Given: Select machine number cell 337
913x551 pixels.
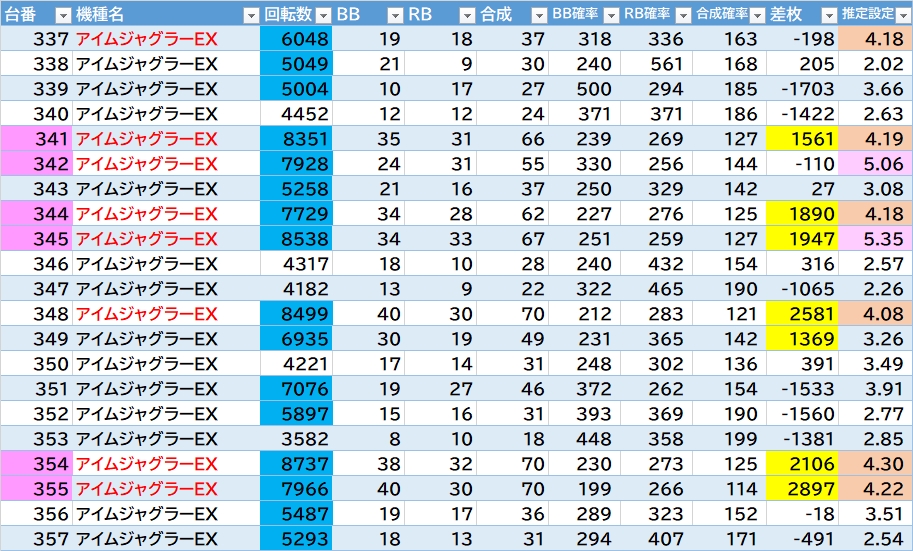Looking at the screenshot, I should [37, 38].
